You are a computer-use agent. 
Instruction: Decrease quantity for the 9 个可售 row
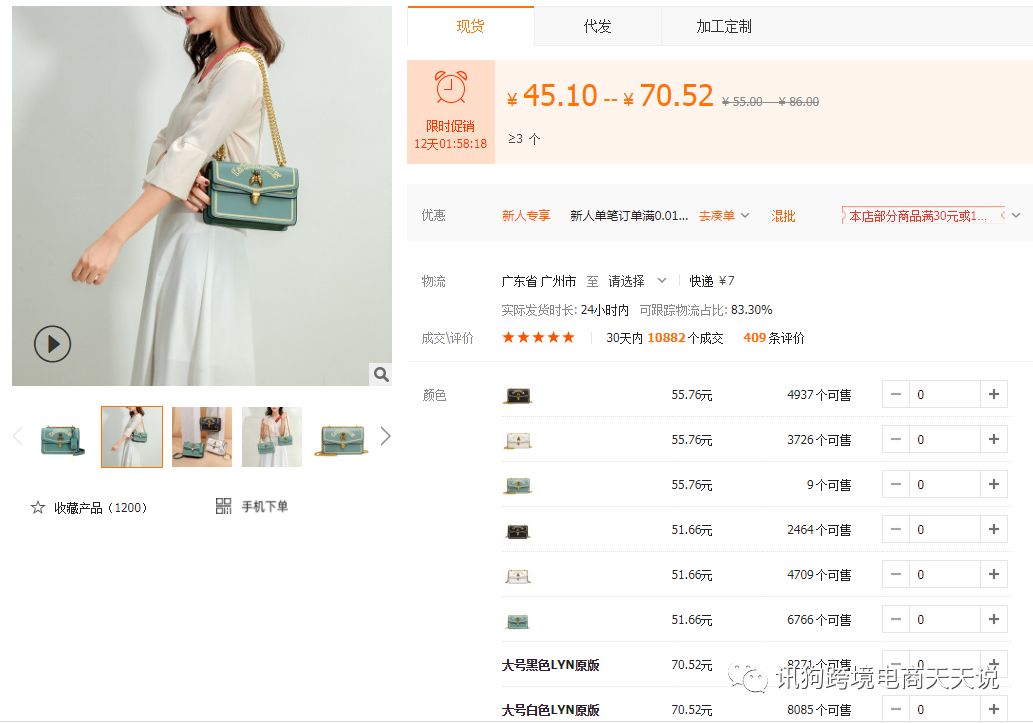pyautogui.click(x=896, y=484)
